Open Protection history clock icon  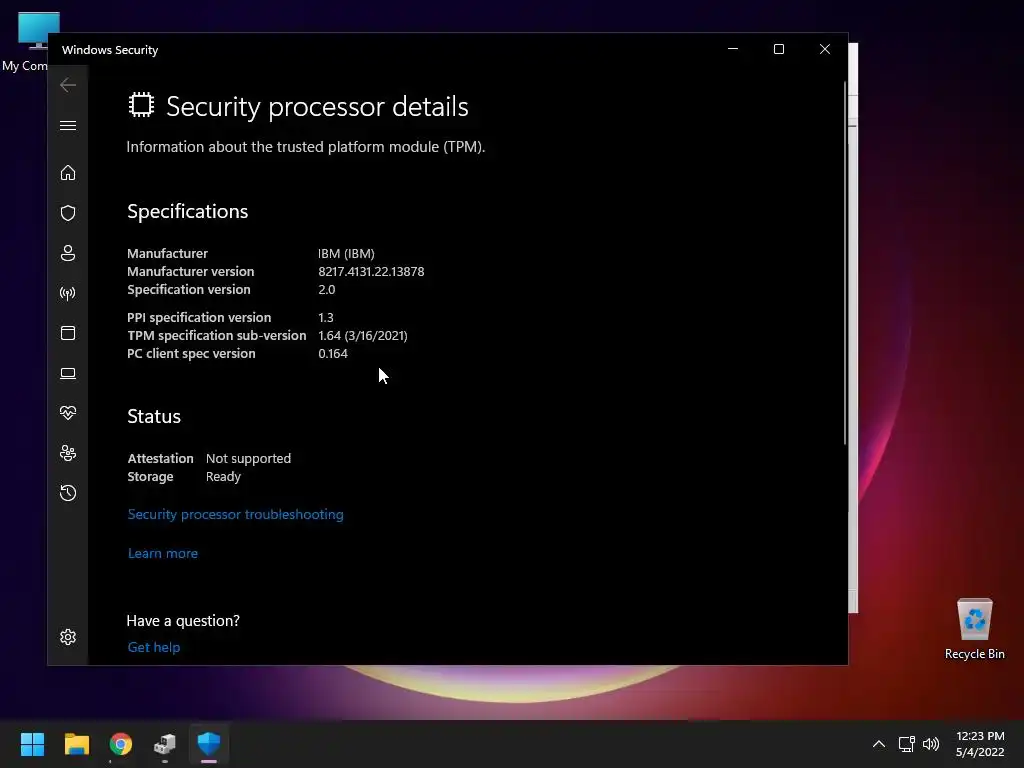pos(68,492)
